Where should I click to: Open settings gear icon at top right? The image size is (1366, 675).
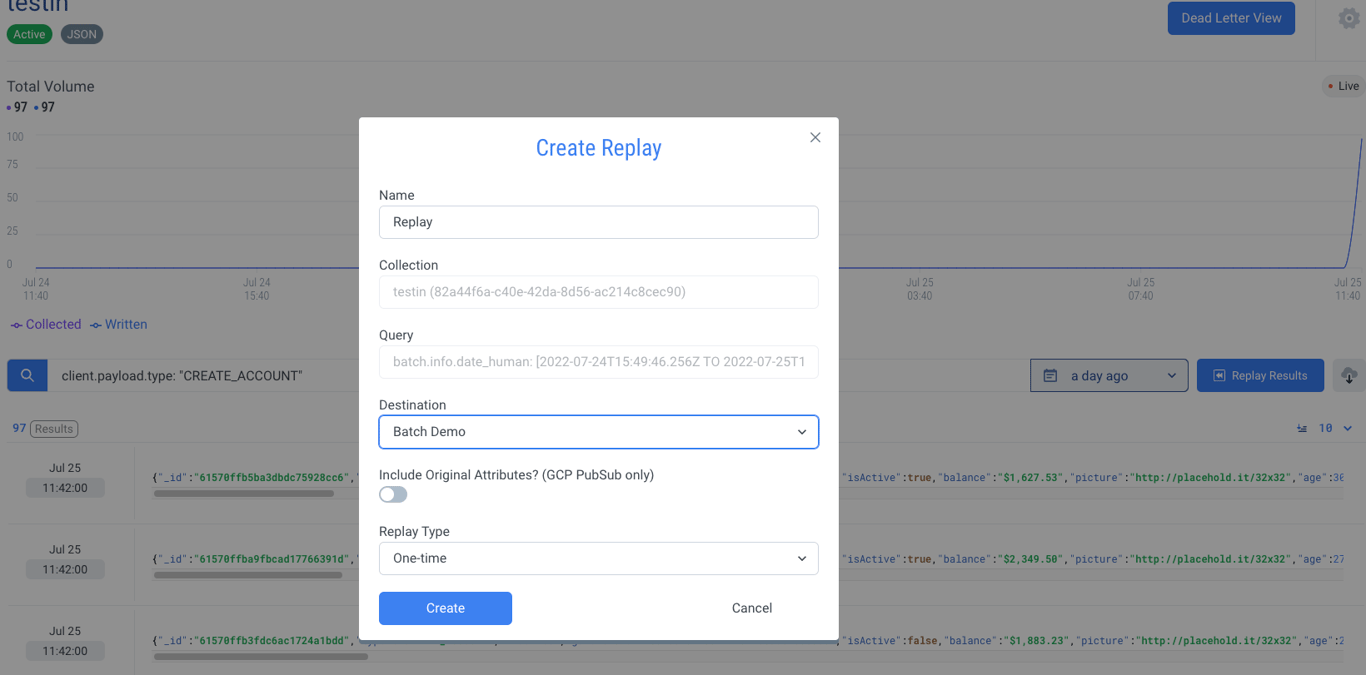point(1349,18)
